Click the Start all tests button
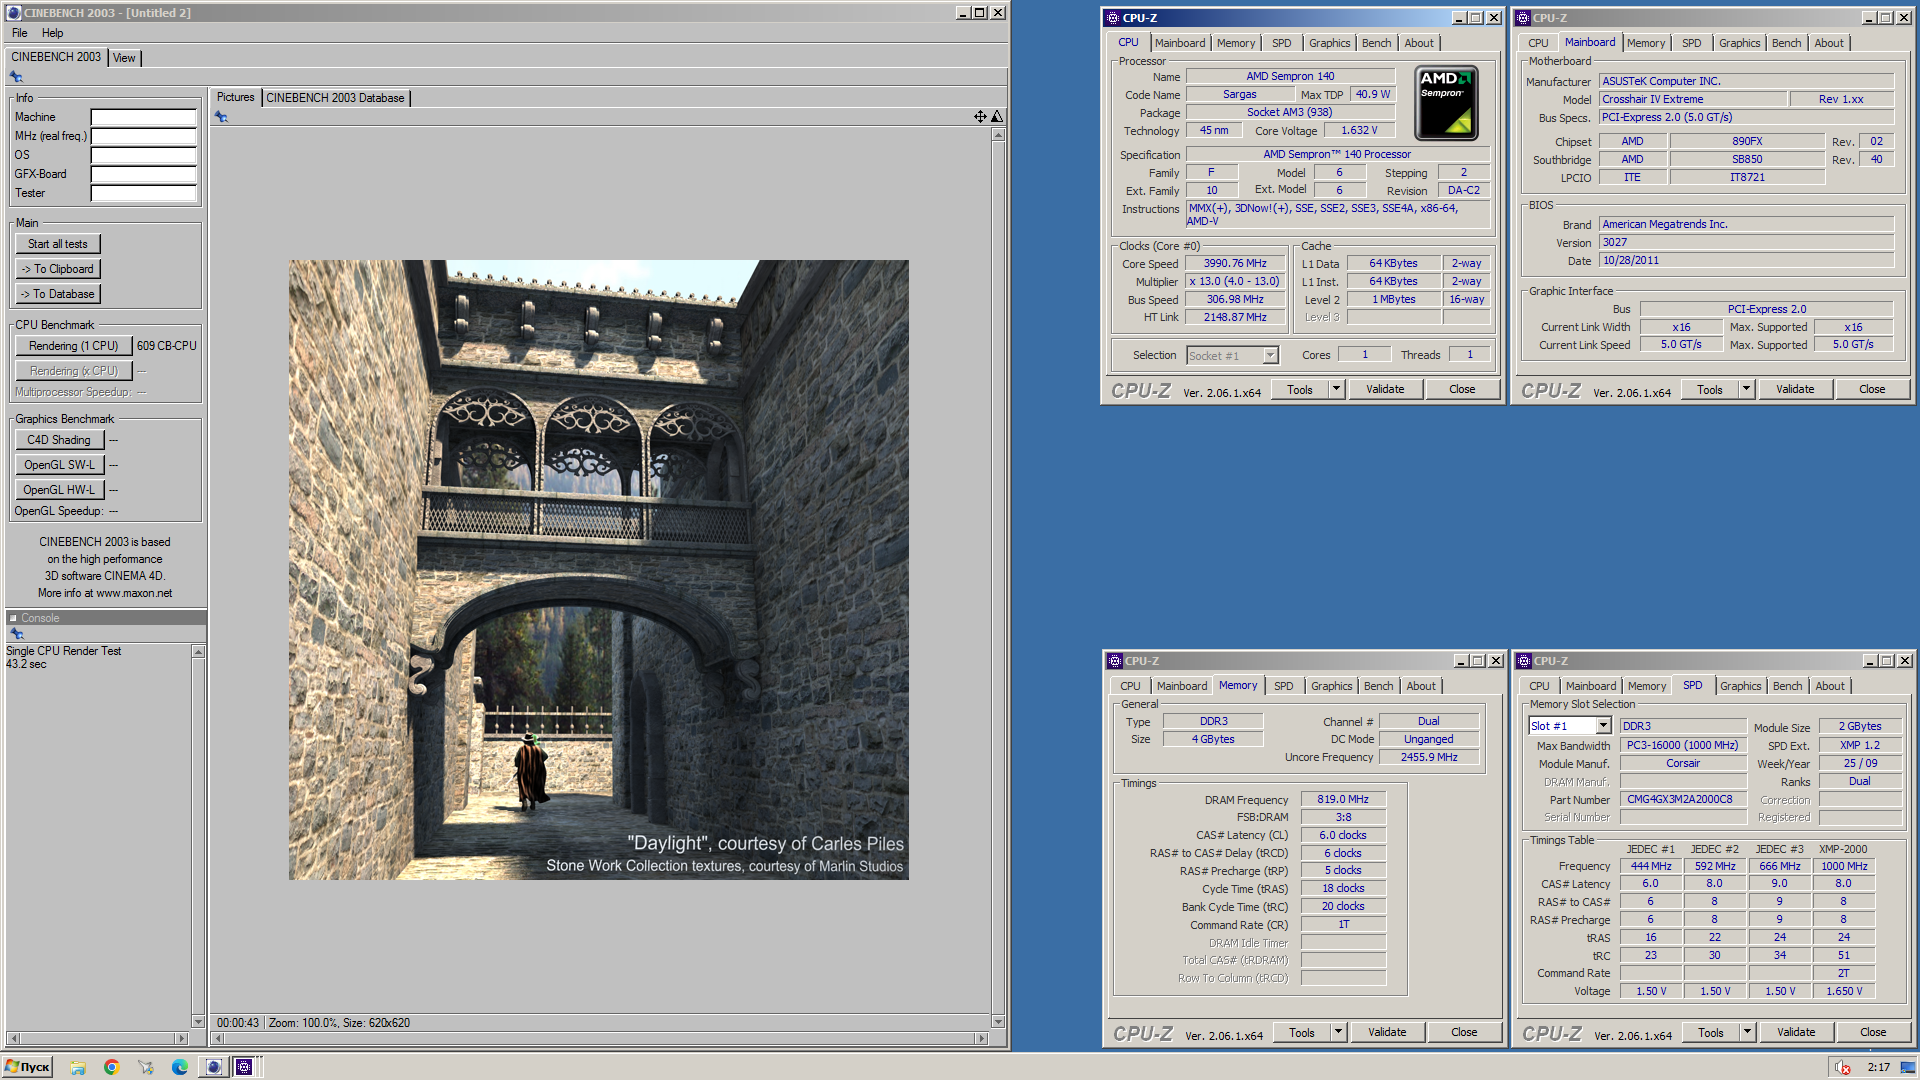Image resolution: width=1920 pixels, height=1080 pixels. click(58, 244)
